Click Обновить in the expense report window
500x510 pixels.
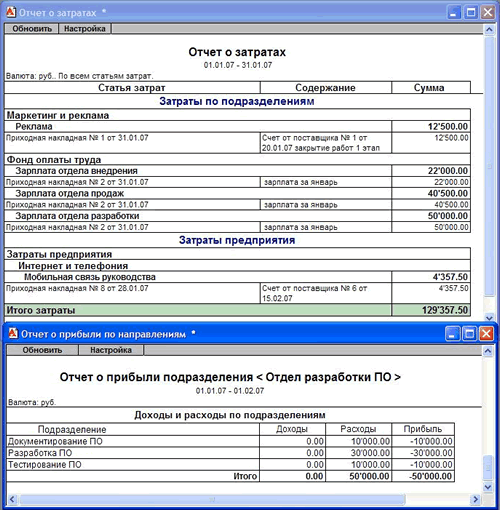click(x=32, y=29)
